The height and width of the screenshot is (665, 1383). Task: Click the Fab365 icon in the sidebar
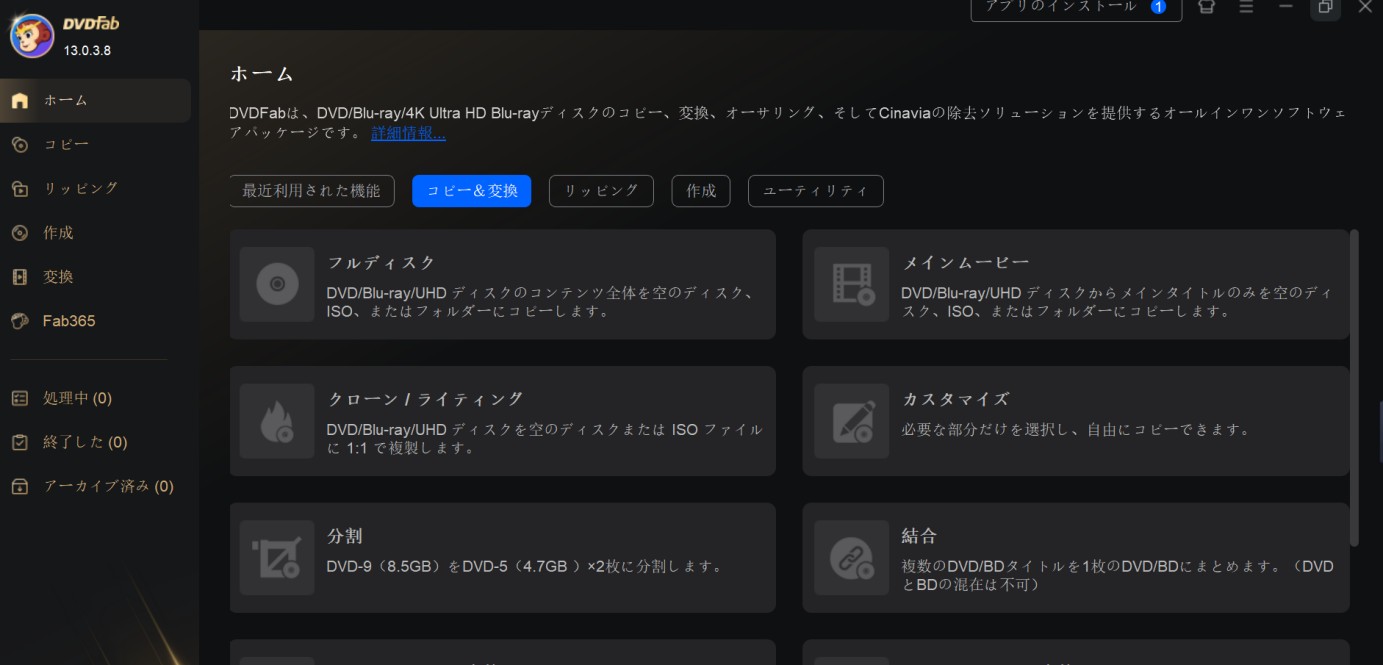20,321
